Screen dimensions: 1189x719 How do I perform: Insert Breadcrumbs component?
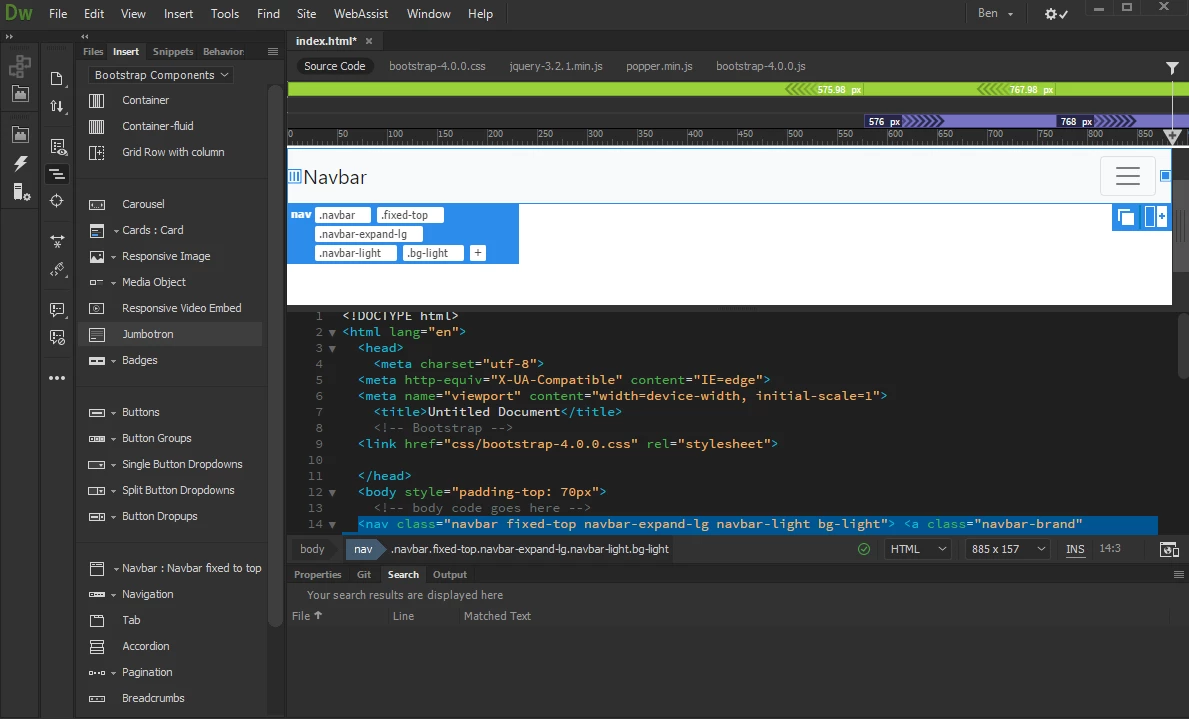[x=152, y=698]
